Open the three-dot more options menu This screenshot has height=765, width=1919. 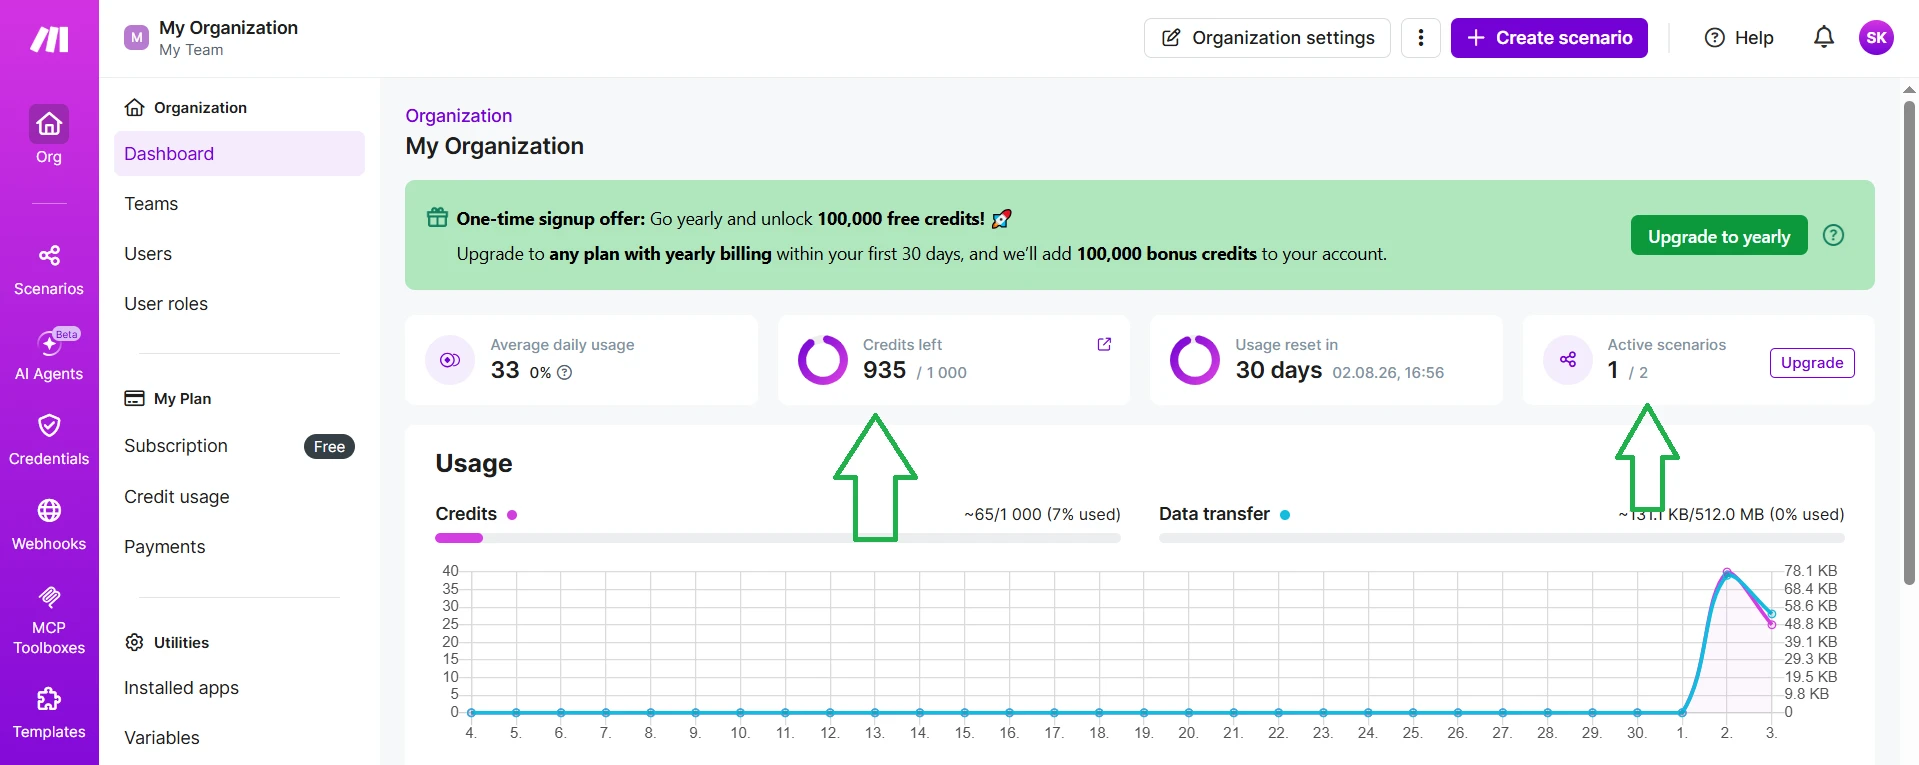coord(1420,38)
